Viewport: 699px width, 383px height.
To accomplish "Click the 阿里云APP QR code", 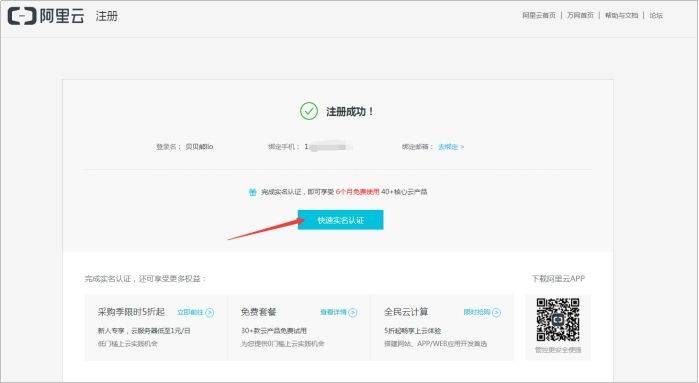I will click(558, 320).
